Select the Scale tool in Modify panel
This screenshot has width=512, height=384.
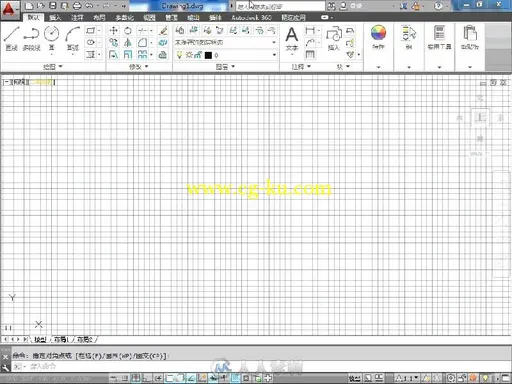coord(128,54)
